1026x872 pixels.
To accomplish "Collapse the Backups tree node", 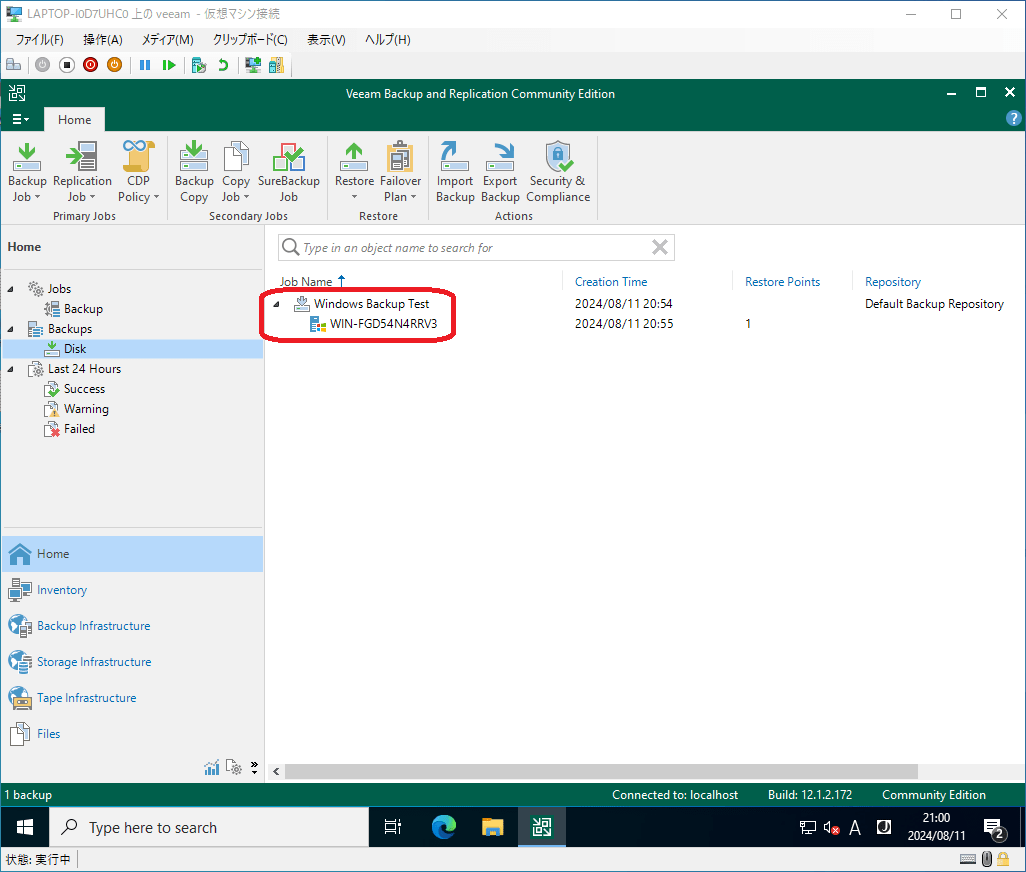I will [x=10, y=329].
